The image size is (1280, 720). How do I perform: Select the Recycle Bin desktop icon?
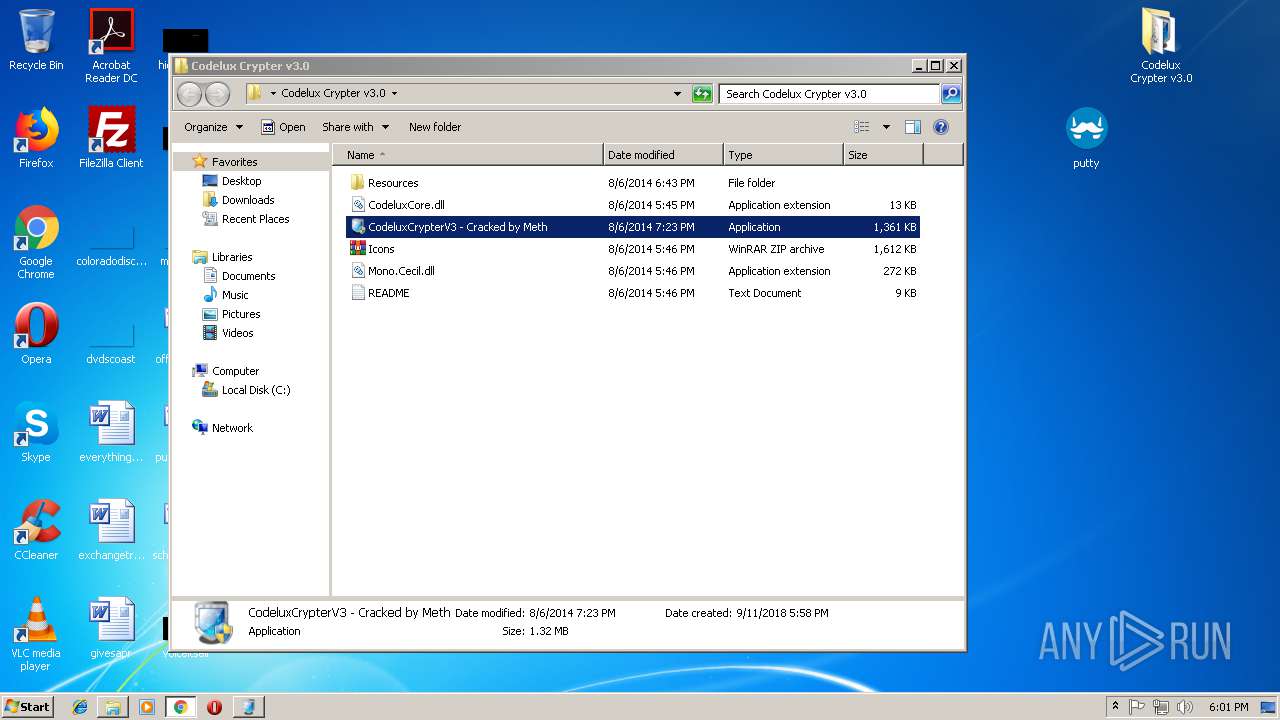click(x=36, y=40)
